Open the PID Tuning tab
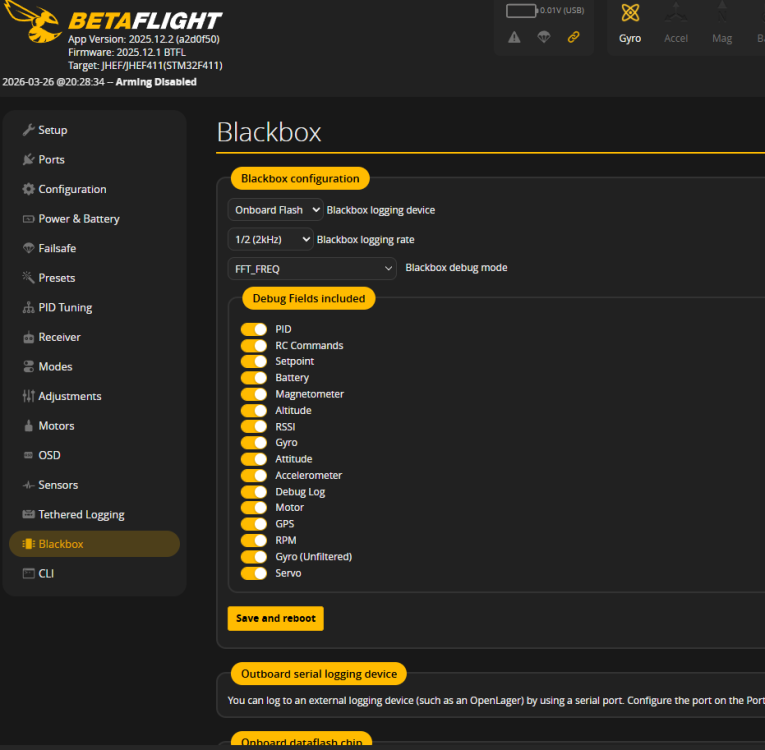The image size is (765, 750). point(65,308)
